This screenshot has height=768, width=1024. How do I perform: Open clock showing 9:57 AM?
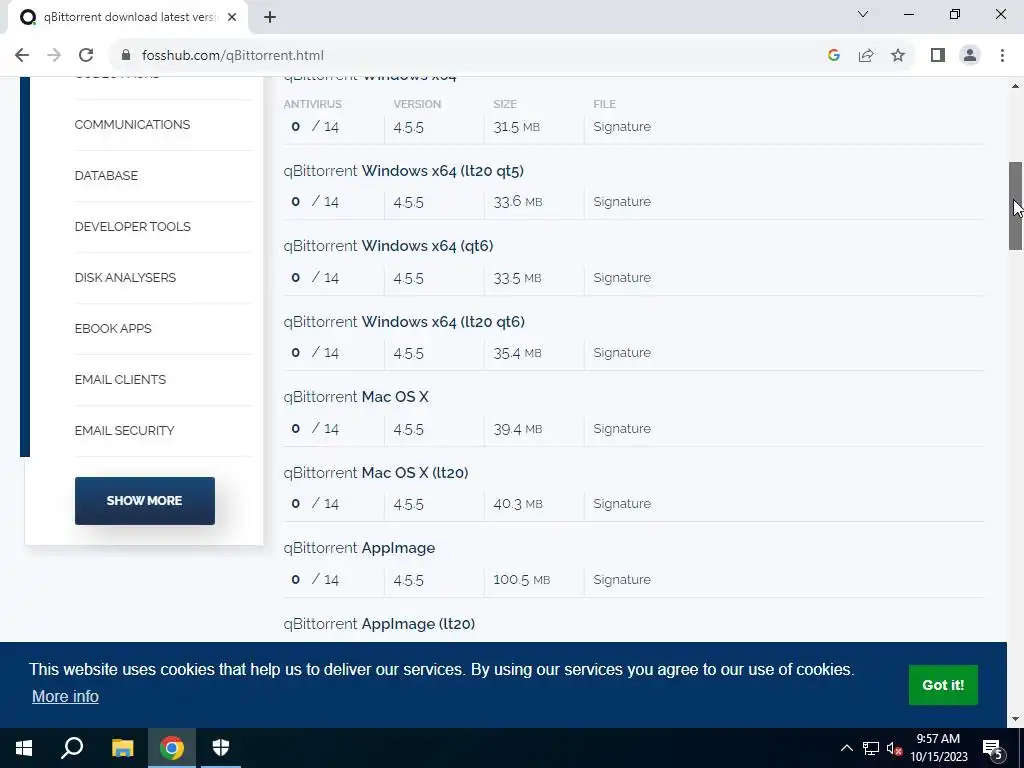[x=938, y=748]
